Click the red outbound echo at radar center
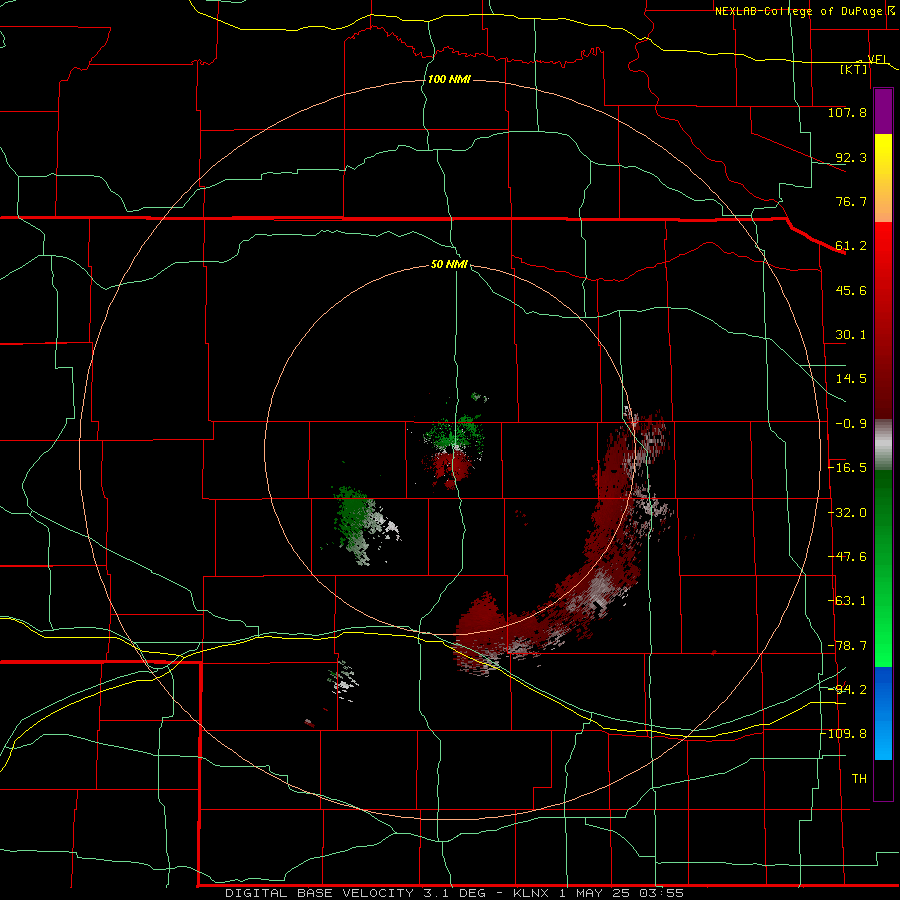 (451, 468)
